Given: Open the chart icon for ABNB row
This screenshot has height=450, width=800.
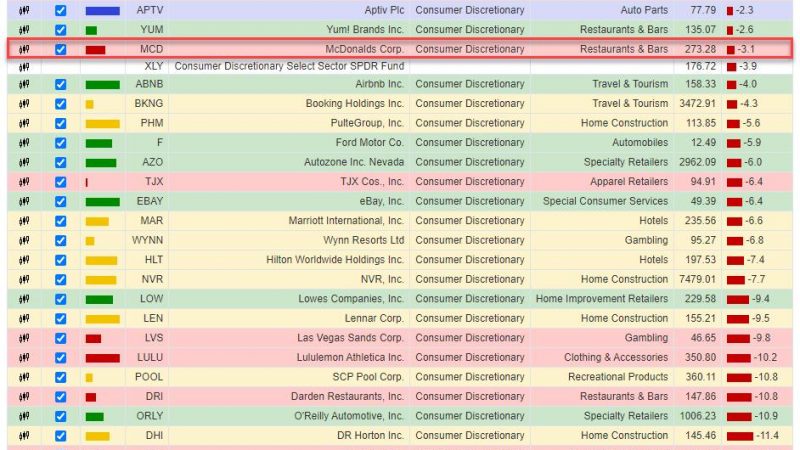Looking at the screenshot, I should 24,84.
